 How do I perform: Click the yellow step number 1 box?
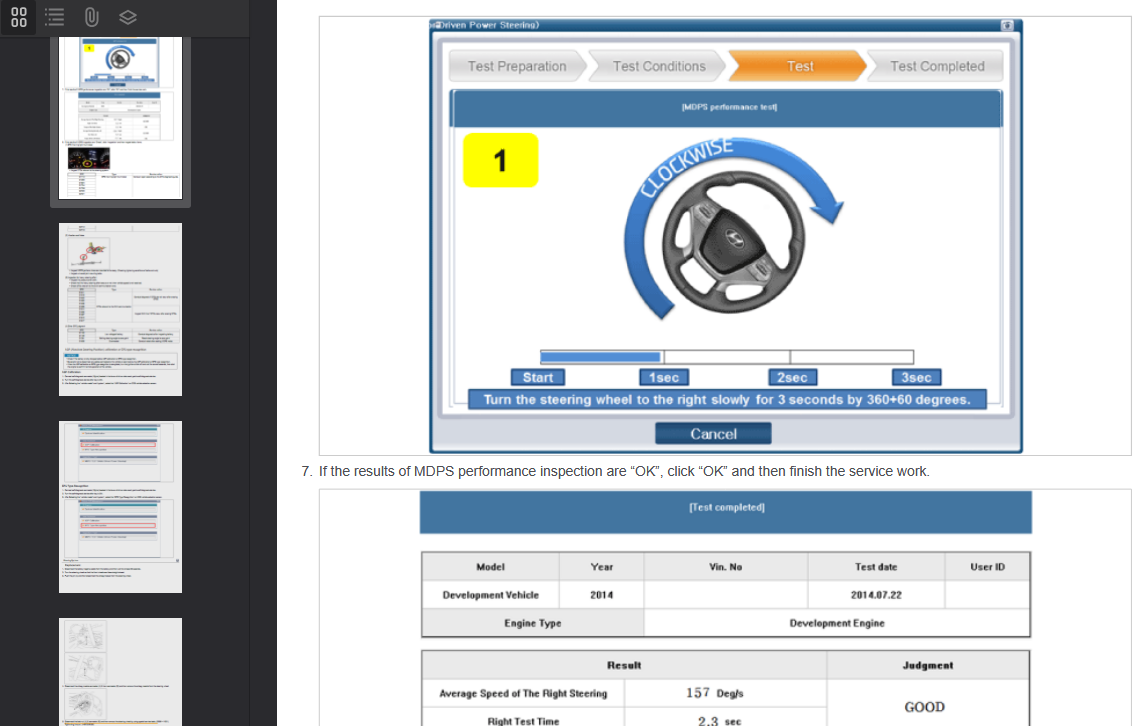(501, 160)
